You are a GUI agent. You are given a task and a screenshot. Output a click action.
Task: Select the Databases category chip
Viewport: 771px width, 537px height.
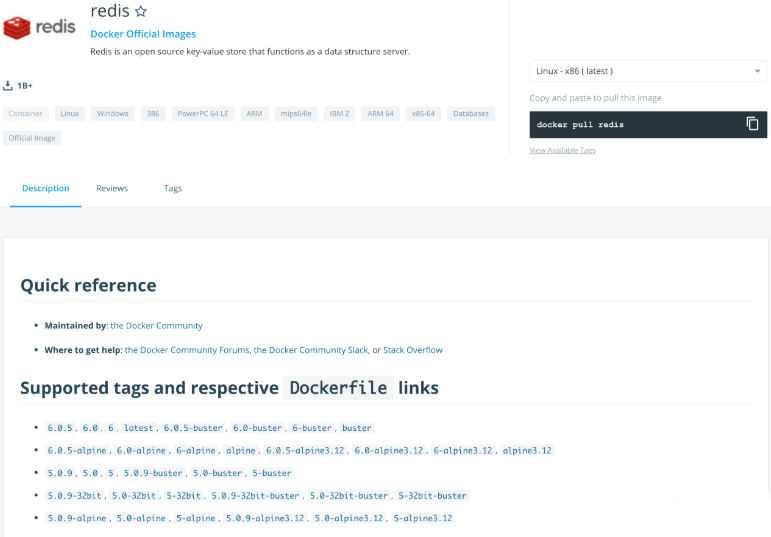click(471, 114)
